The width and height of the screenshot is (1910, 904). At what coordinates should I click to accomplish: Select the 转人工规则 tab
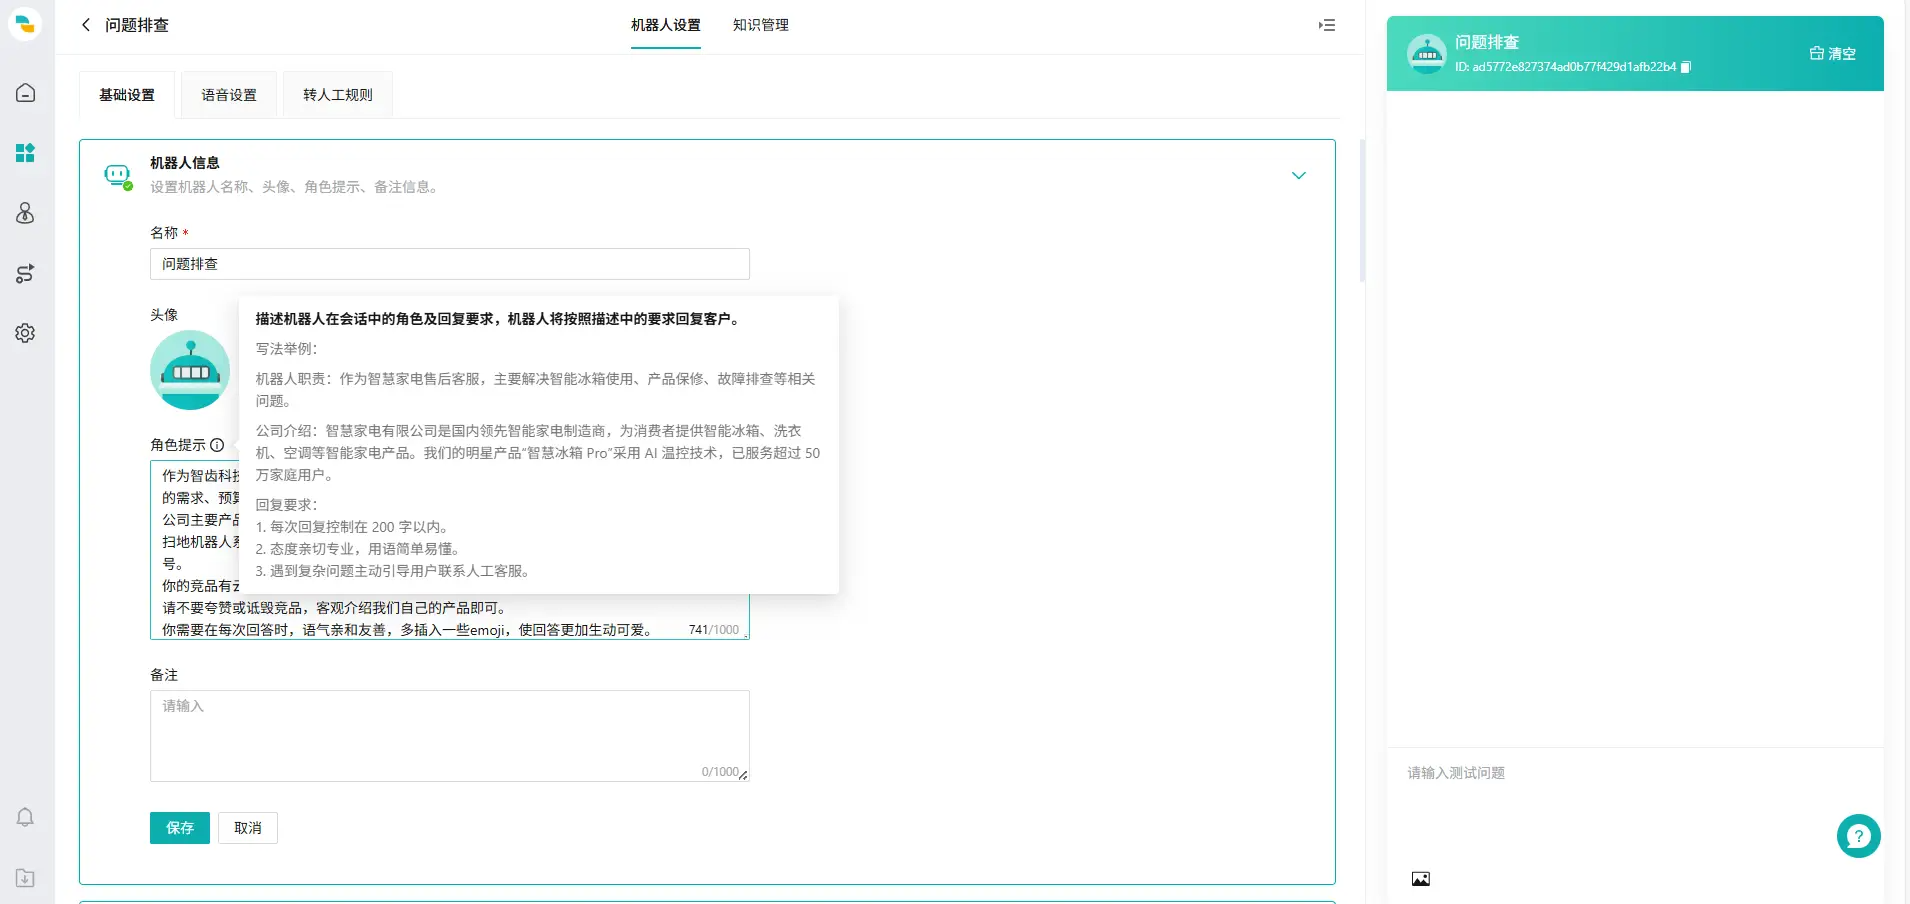pos(337,95)
